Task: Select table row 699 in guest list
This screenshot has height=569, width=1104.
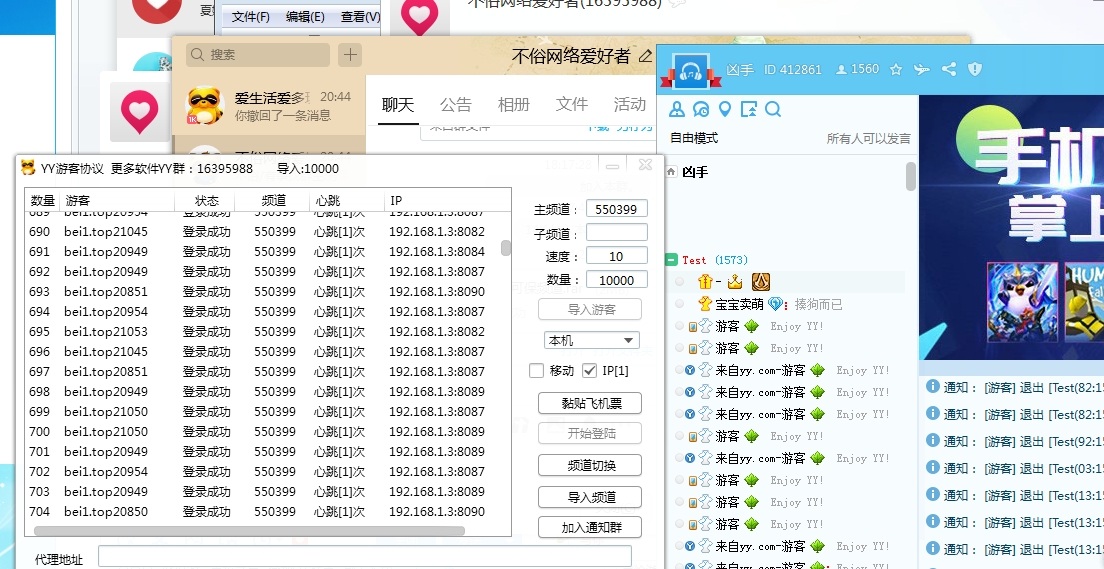Action: click(x=263, y=411)
